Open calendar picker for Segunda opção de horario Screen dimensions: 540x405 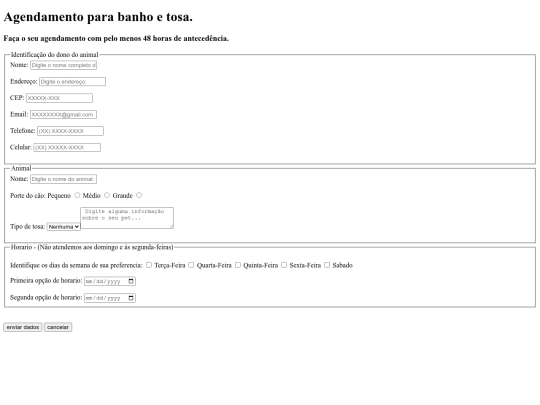(x=131, y=298)
